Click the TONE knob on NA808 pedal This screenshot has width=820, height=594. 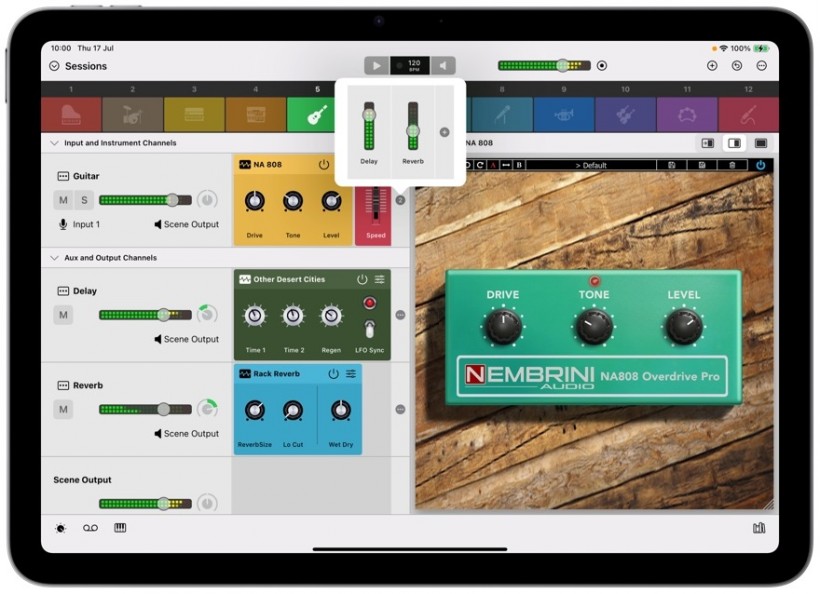click(594, 326)
